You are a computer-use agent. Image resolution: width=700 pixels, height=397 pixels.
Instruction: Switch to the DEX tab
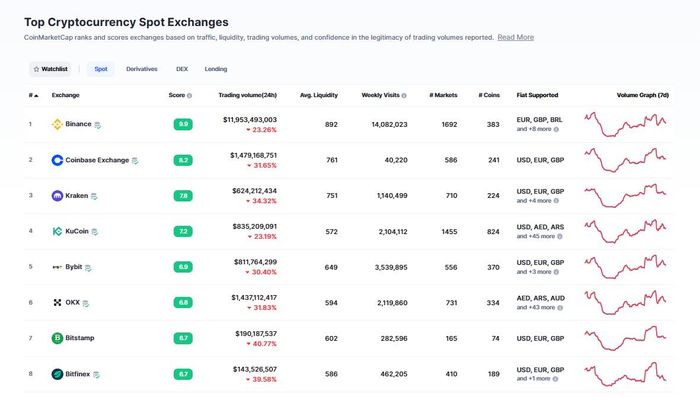182,69
